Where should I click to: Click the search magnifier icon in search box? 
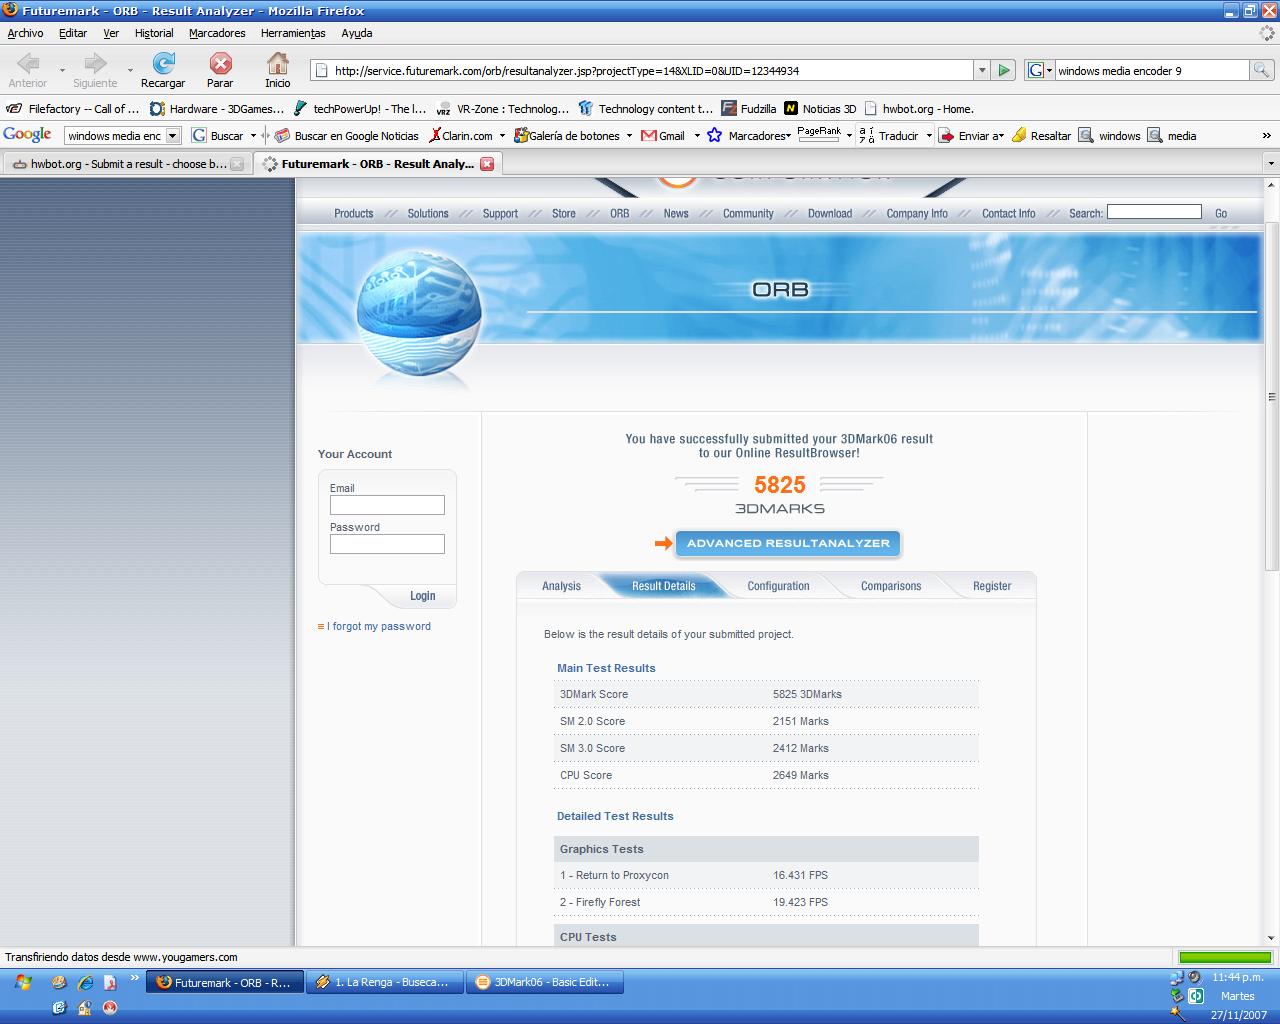(1261, 70)
